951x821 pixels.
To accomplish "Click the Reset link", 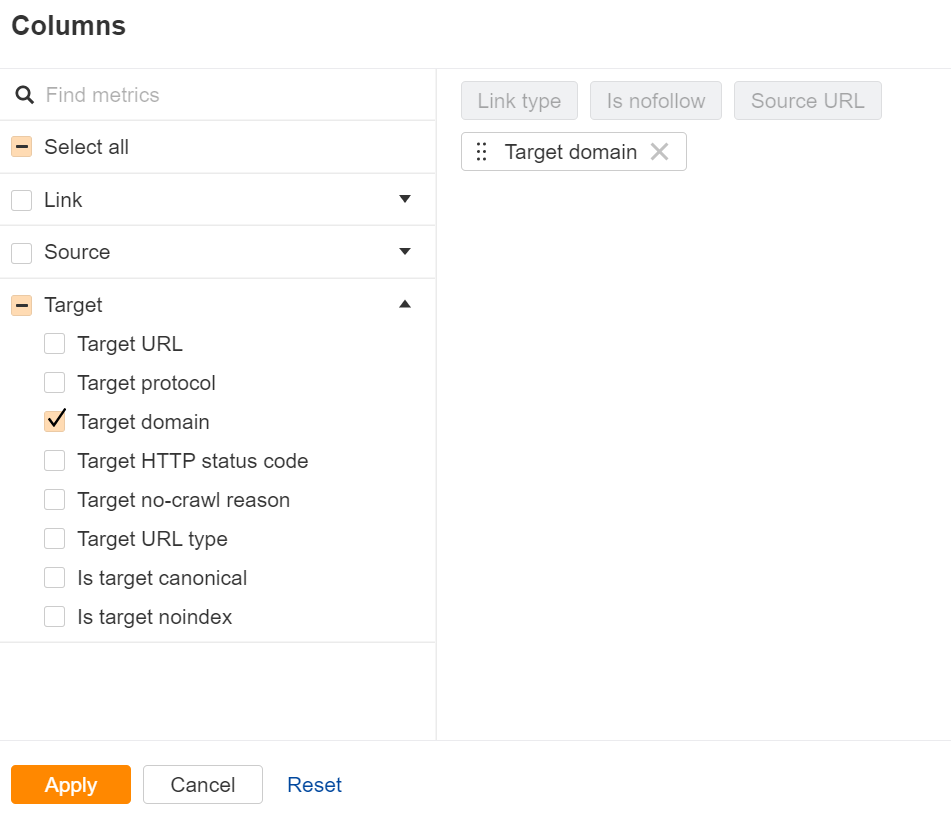I will tap(314, 785).
